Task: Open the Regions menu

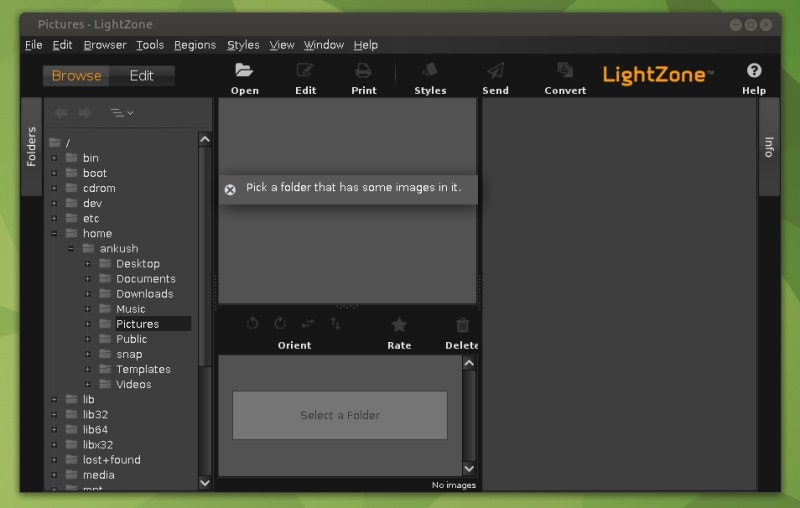Action: 195,45
